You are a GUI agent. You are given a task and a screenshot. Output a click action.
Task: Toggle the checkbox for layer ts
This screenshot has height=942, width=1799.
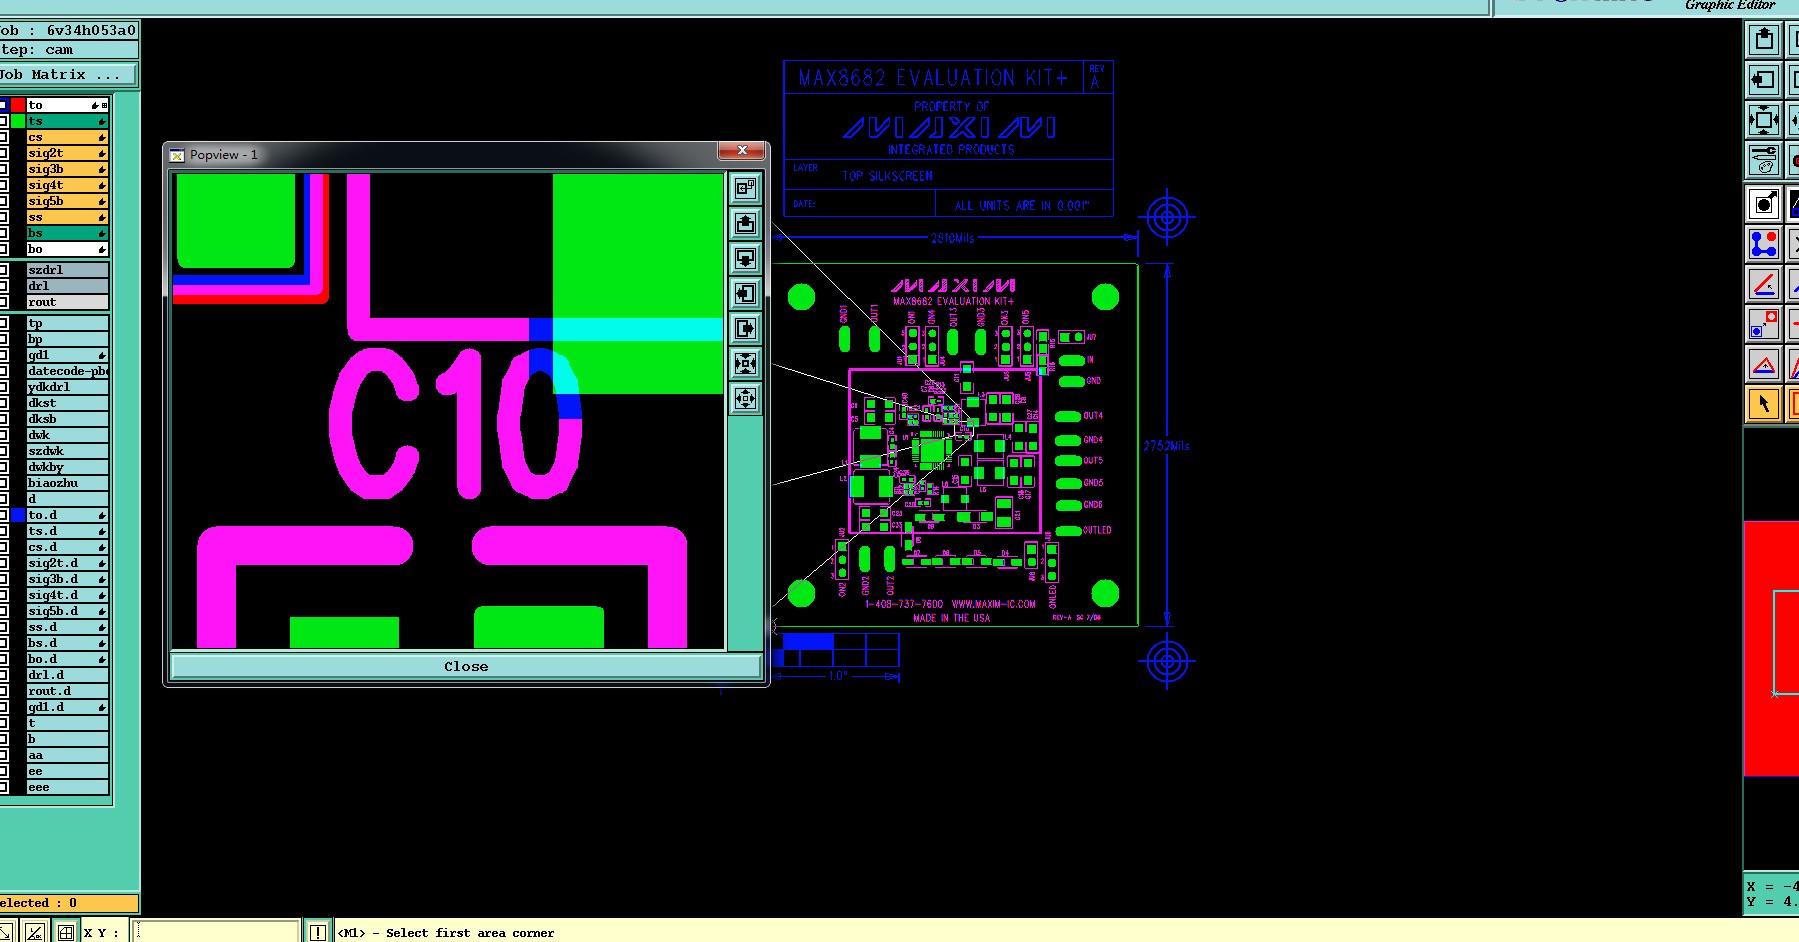(x=3, y=121)
